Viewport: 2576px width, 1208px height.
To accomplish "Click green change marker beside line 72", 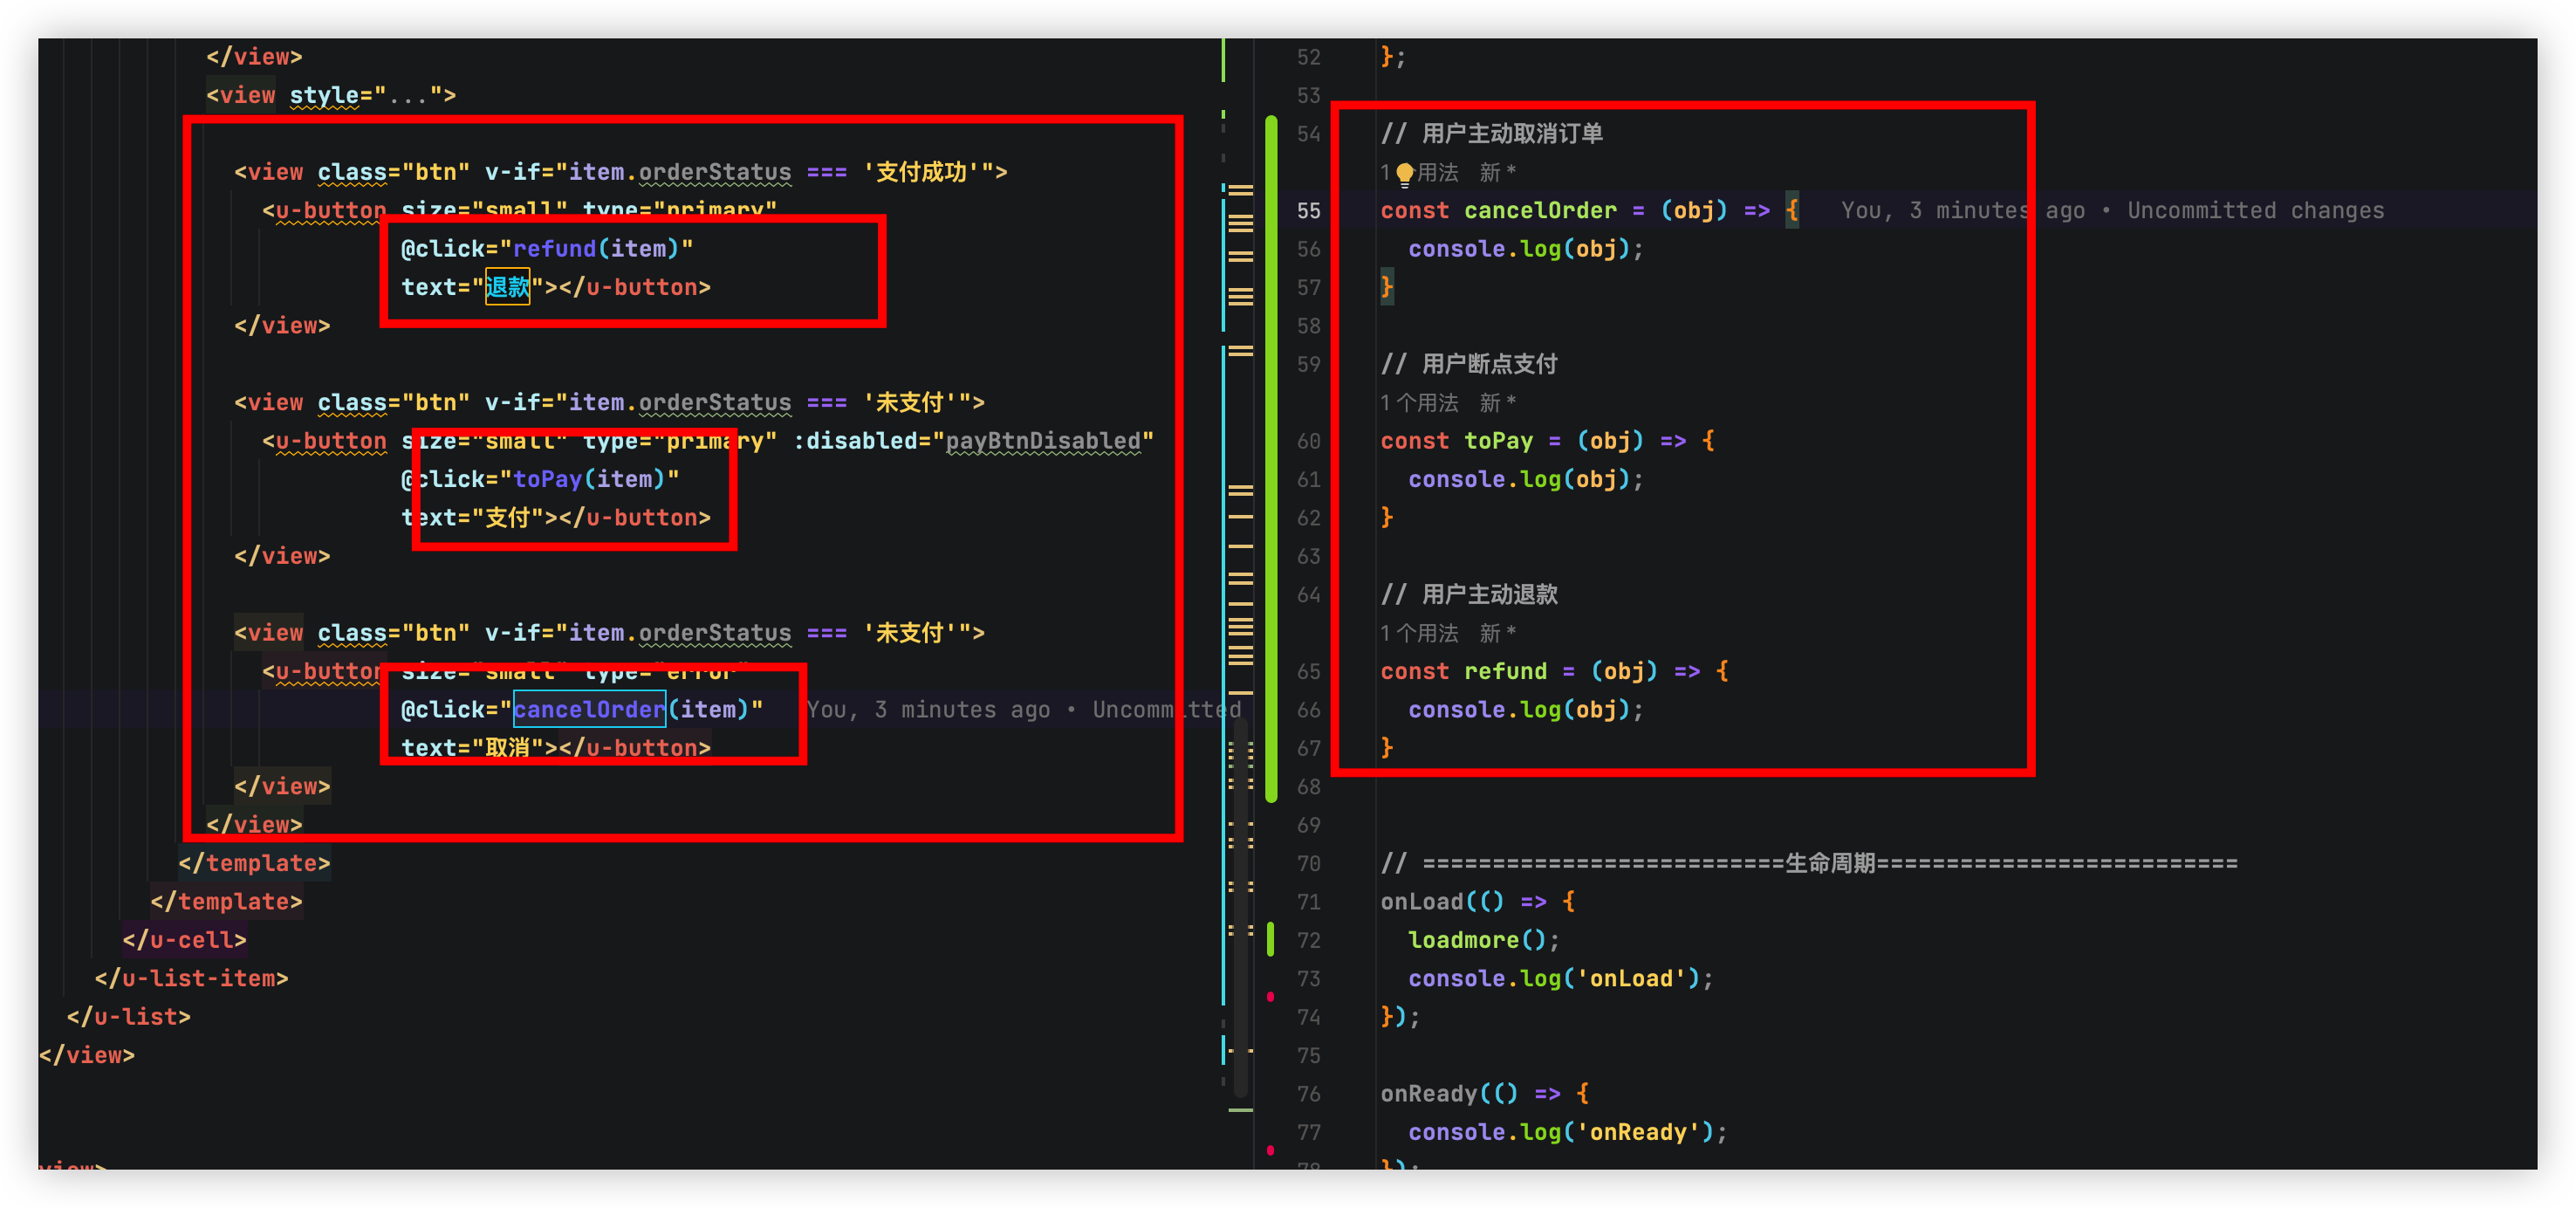I will click(1270, 939).
